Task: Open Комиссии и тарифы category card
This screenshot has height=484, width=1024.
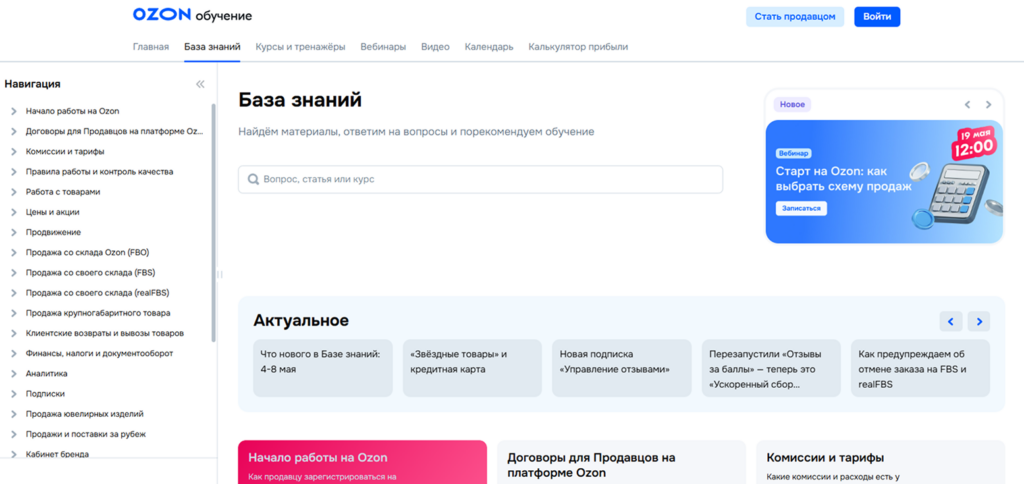Action: (880, 462)
